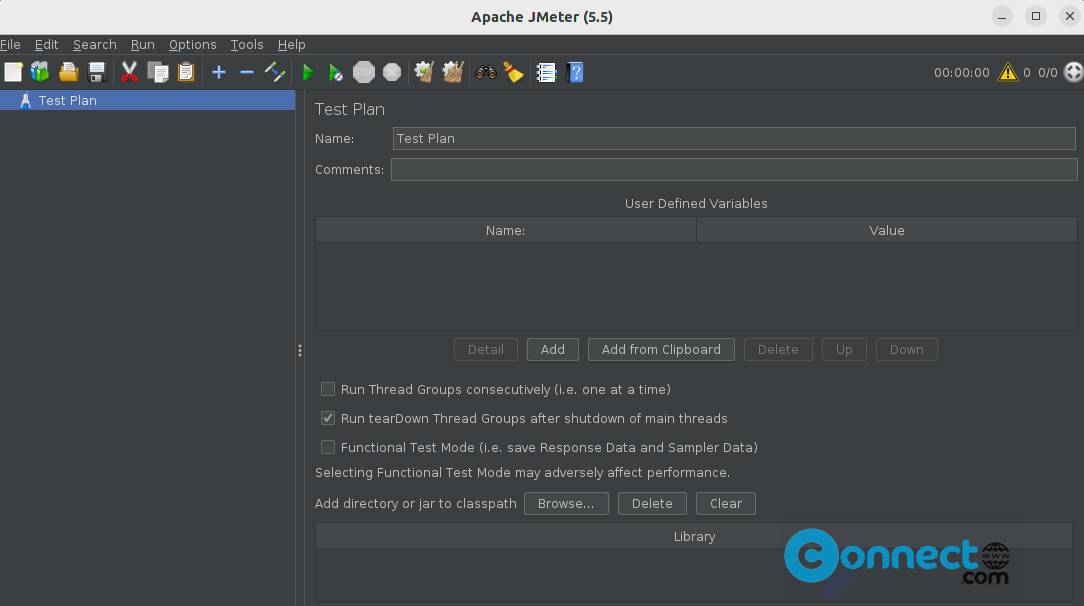Clear results with single broom icon
The width and height of the screenshot is (1084, 606).
click(x=424, y=72)
